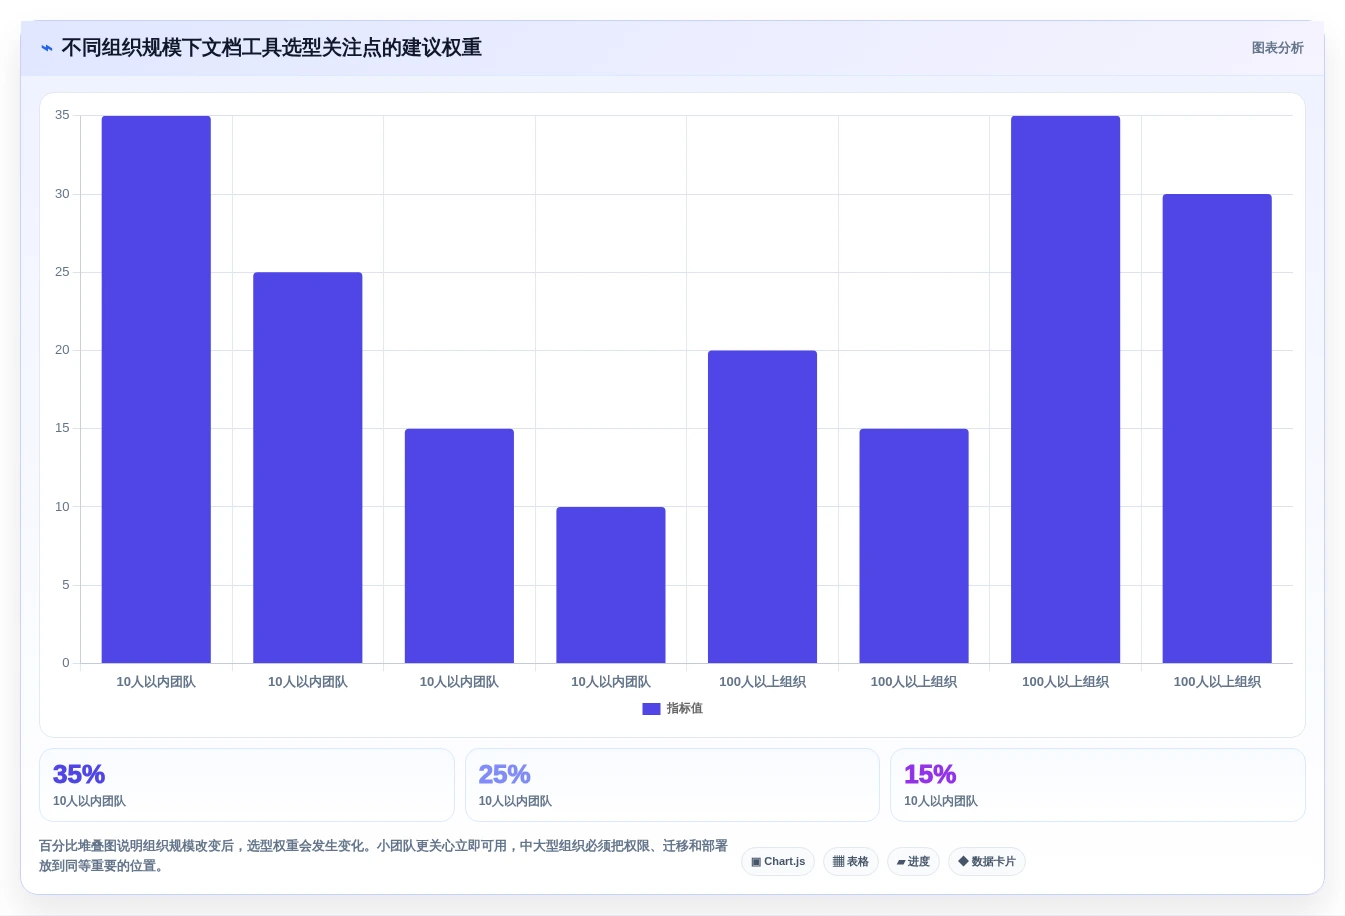Select the Chart.js tag chip
1345x916 pixels.
click(x=778, y=862)
